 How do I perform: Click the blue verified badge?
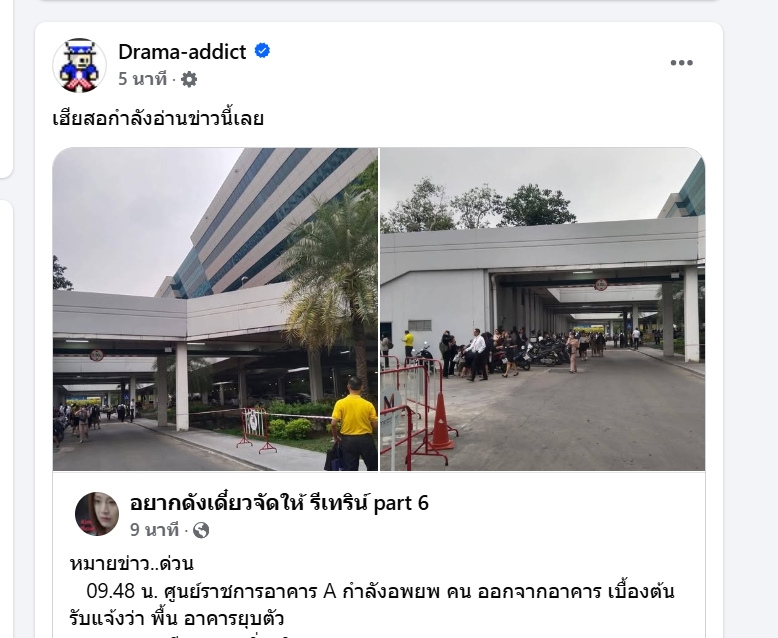point(262,51)
